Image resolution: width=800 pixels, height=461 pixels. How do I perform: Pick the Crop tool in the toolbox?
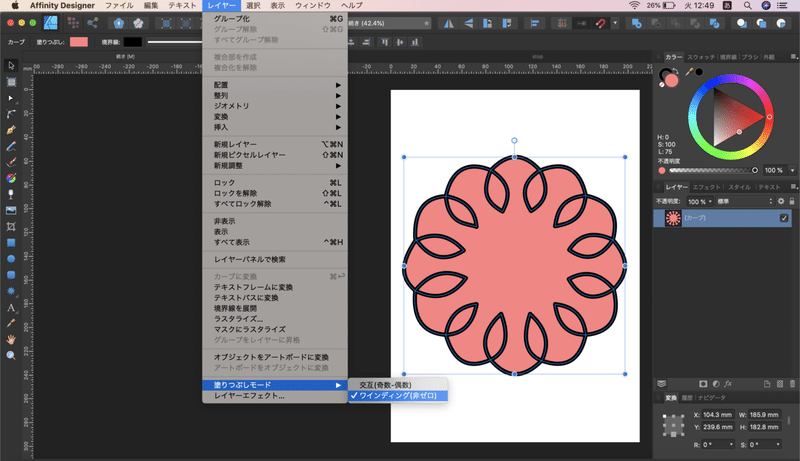coord(11,227)
